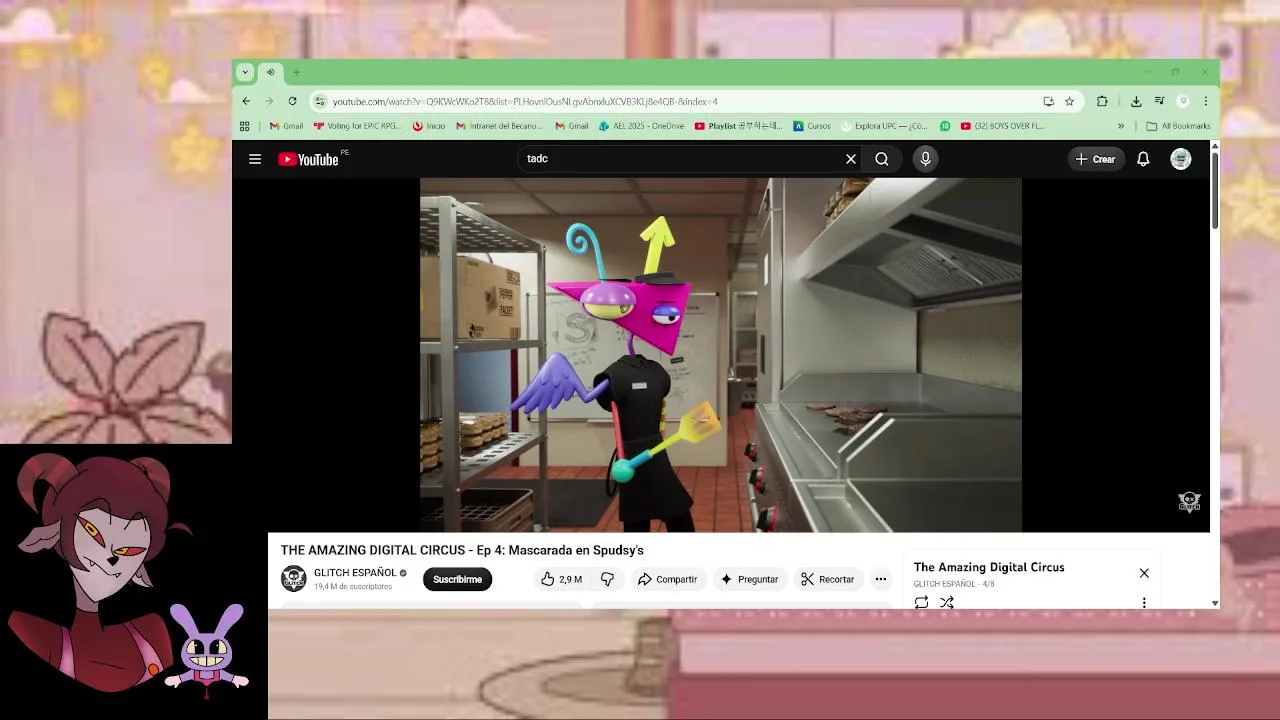This screenshot has height=720, width=1280.
Task: Click the install/cast icon in address bar
Action: [1048, 101]
